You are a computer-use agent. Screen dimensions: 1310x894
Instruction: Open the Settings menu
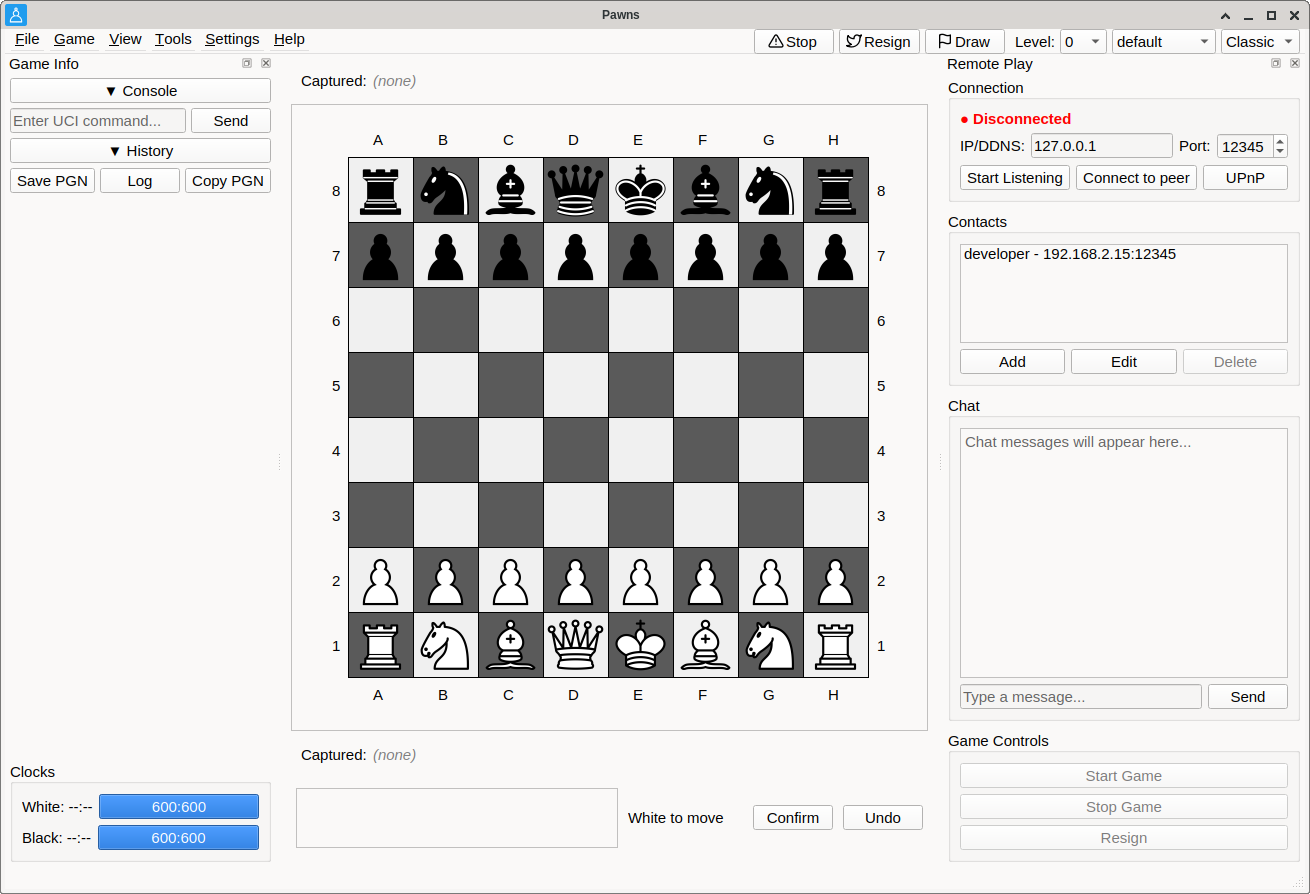(232, 39)
